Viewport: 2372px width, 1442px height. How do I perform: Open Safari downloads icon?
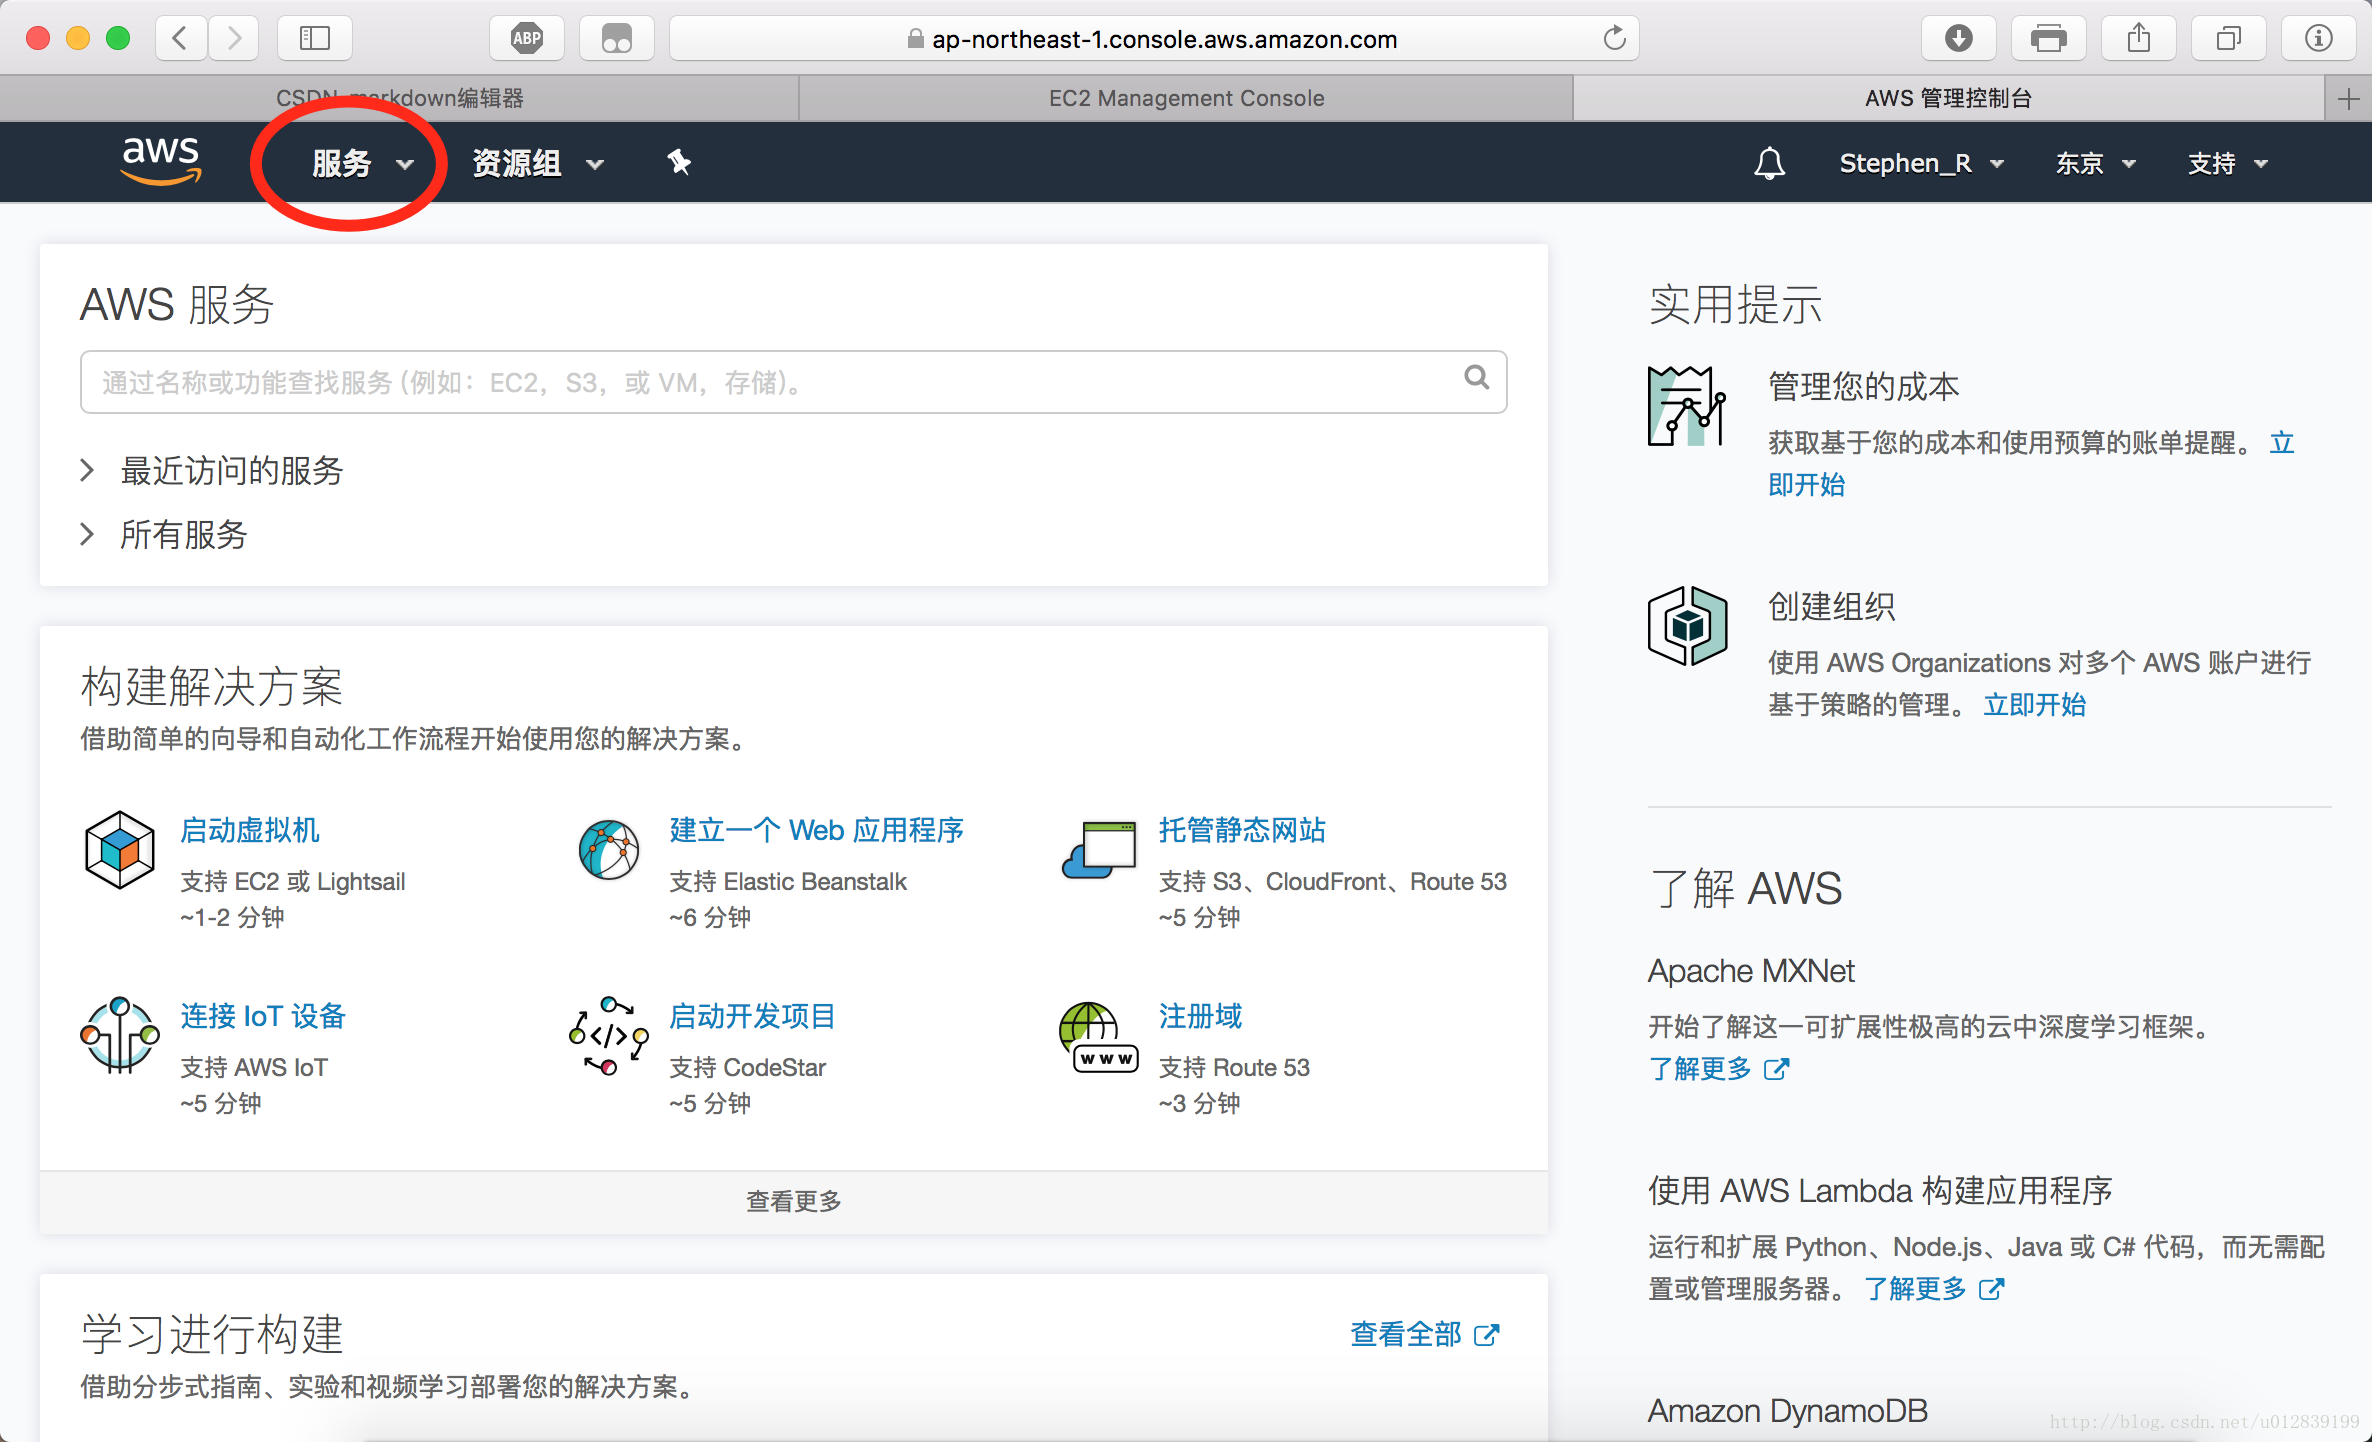point(1958,39)
